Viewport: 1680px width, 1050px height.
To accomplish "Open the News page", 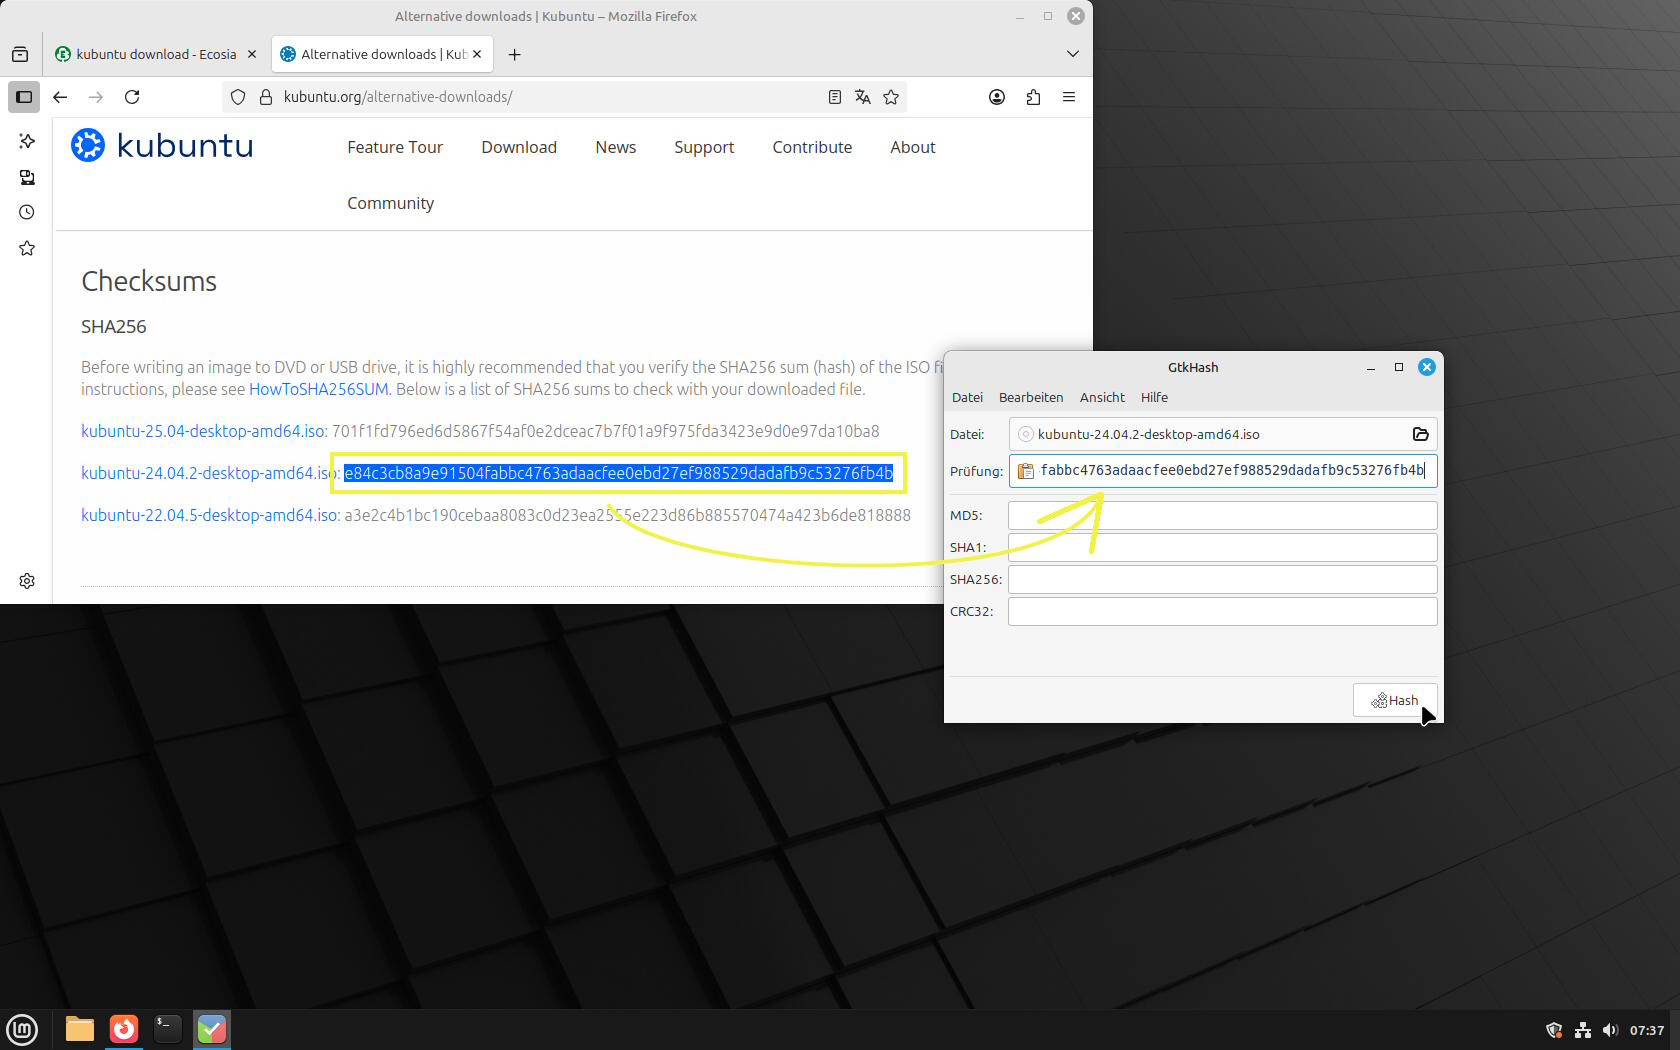I will click(616, 147).
